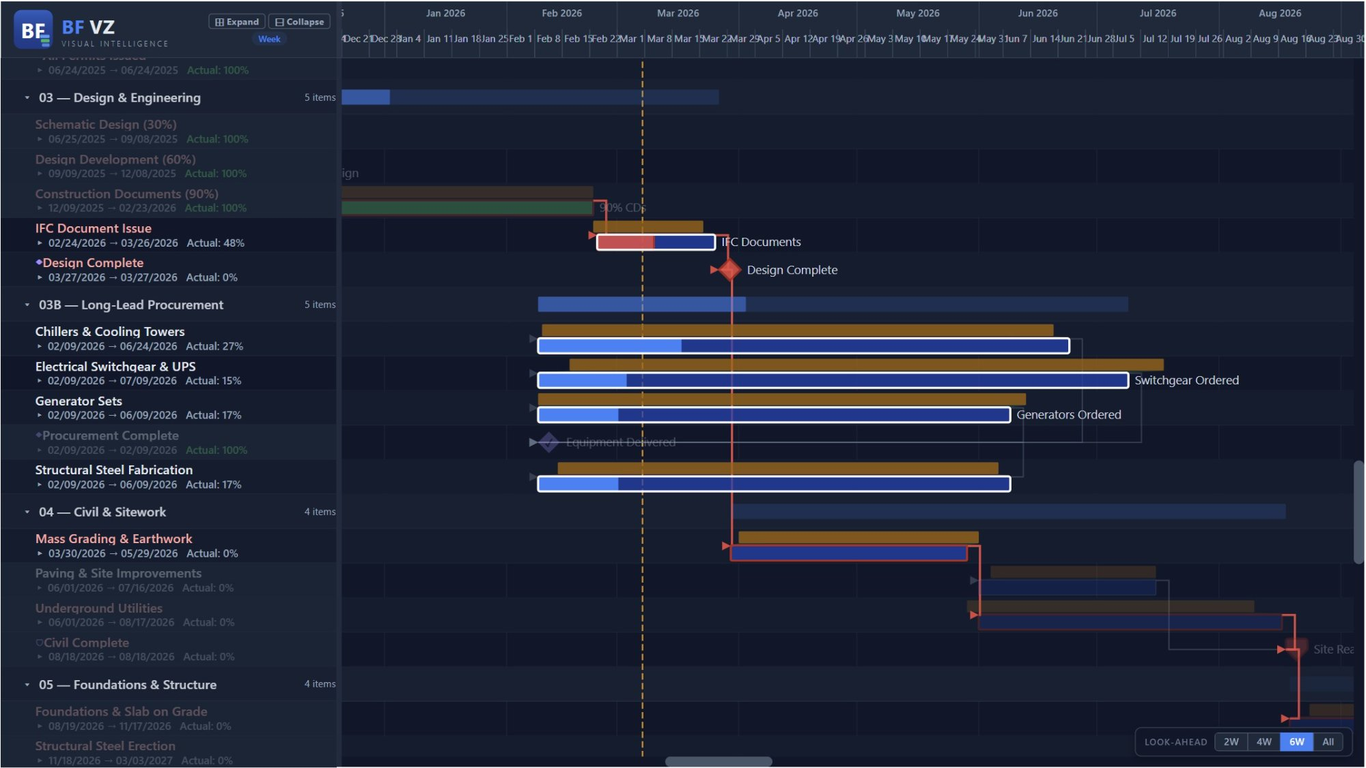Click the Equipment Delivered diamond marker on the chart

pyautogui.click(x=548, y=442)
